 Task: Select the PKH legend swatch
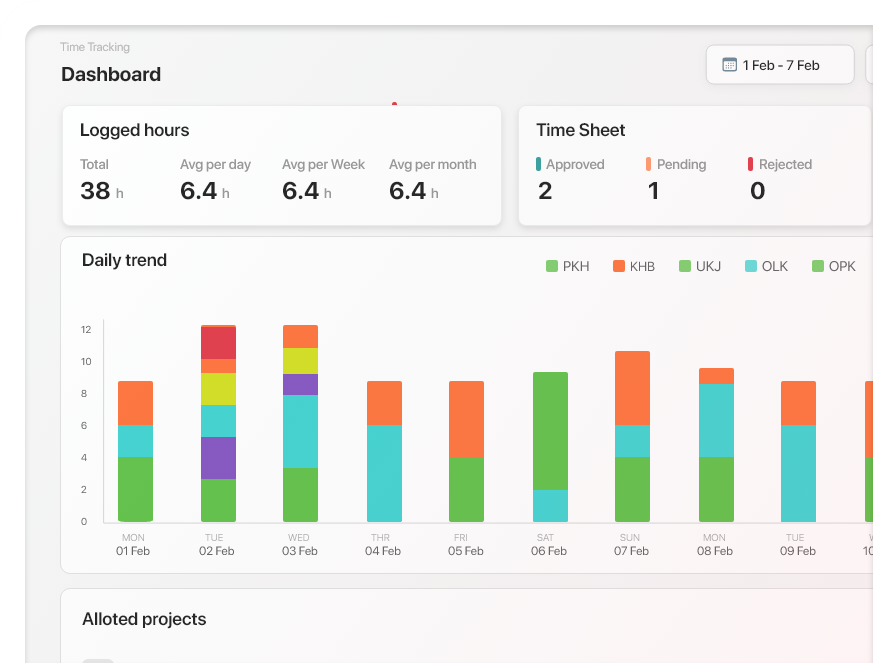point(552,266)
